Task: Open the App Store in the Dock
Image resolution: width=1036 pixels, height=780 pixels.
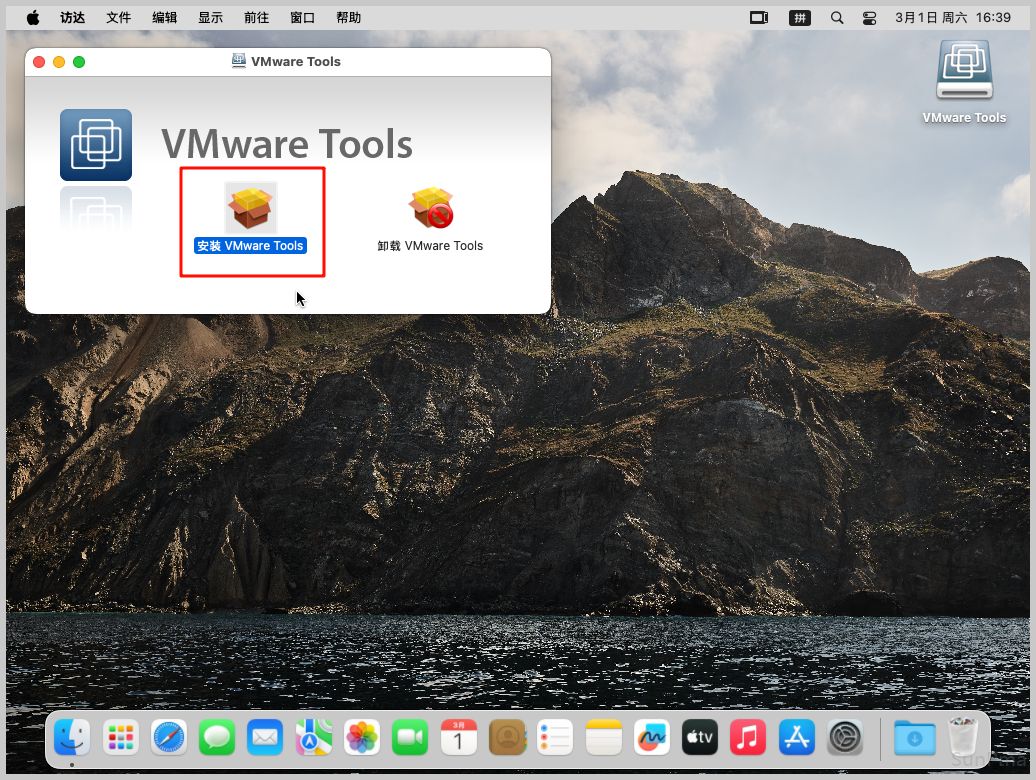Action: tap(797, 739)
